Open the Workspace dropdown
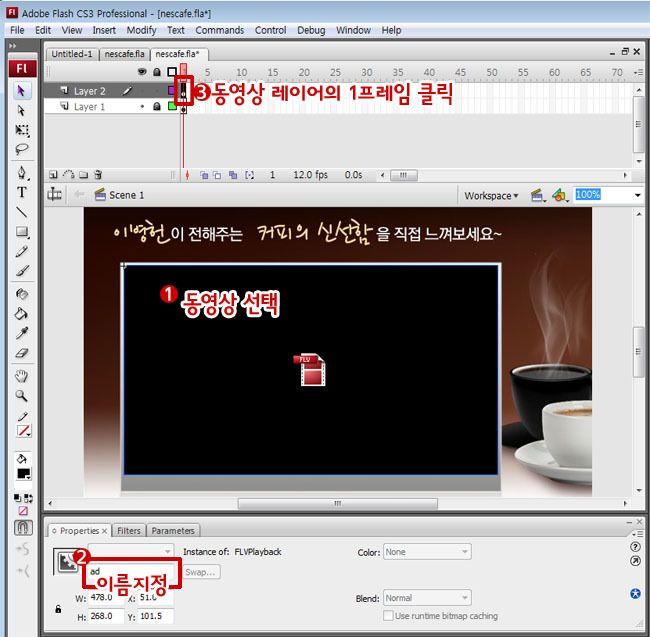This screenshot has width=650, height=637. (491, 196)
